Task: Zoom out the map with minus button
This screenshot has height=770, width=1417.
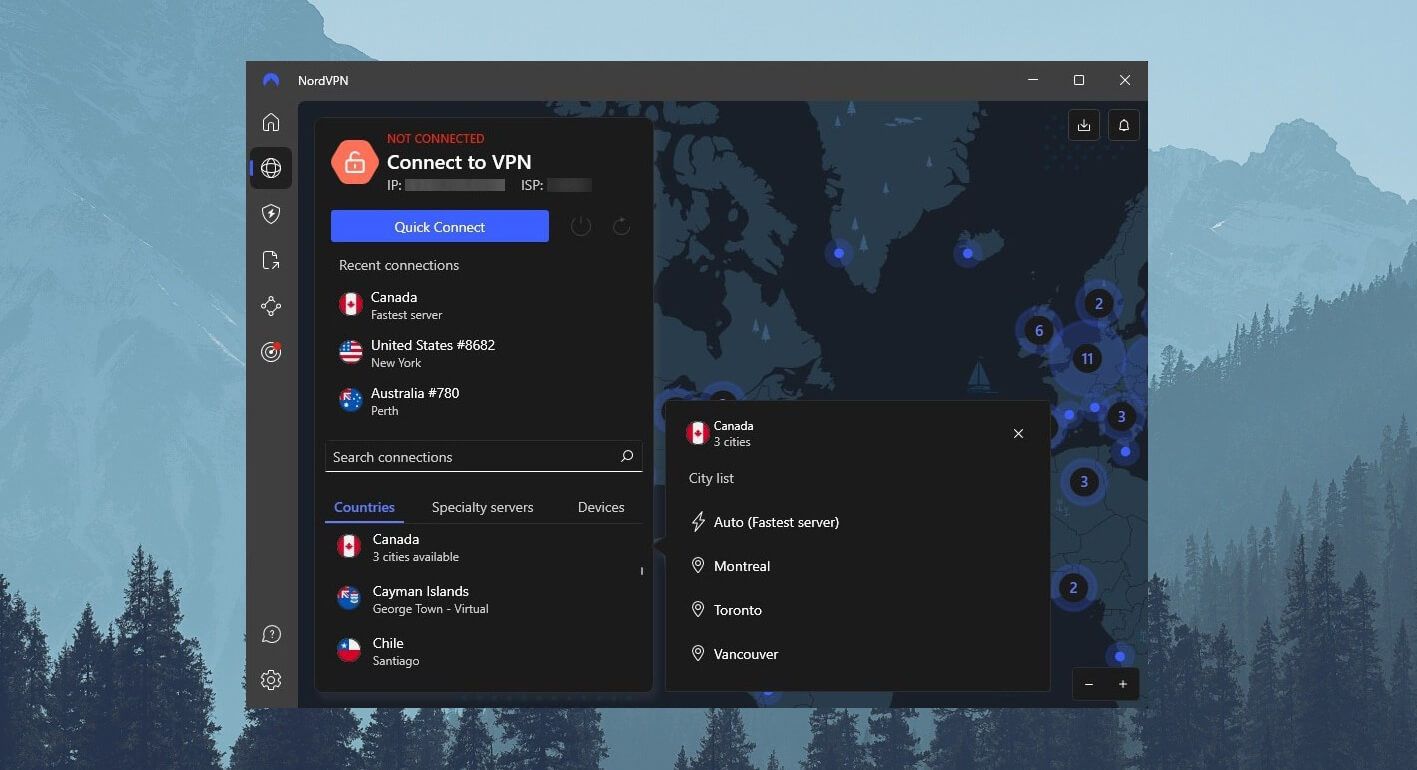Action: click(1089, 684)
